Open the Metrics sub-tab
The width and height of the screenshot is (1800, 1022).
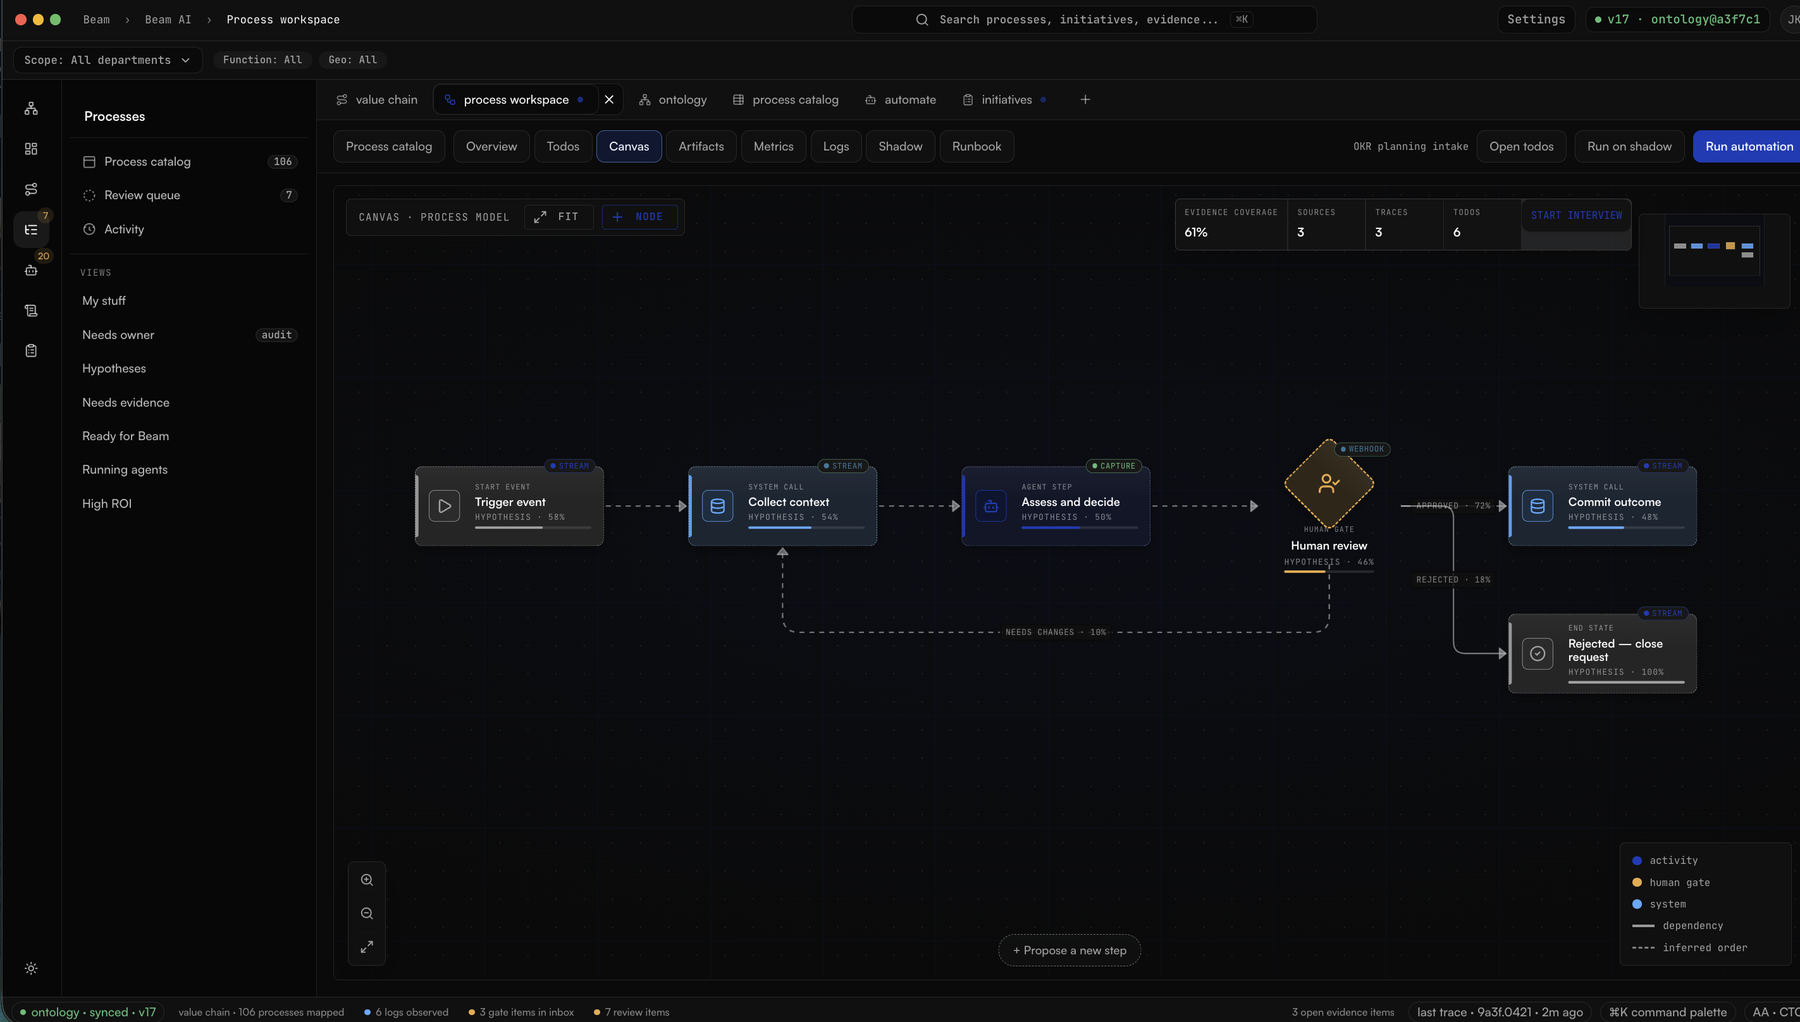click(773, 146)
